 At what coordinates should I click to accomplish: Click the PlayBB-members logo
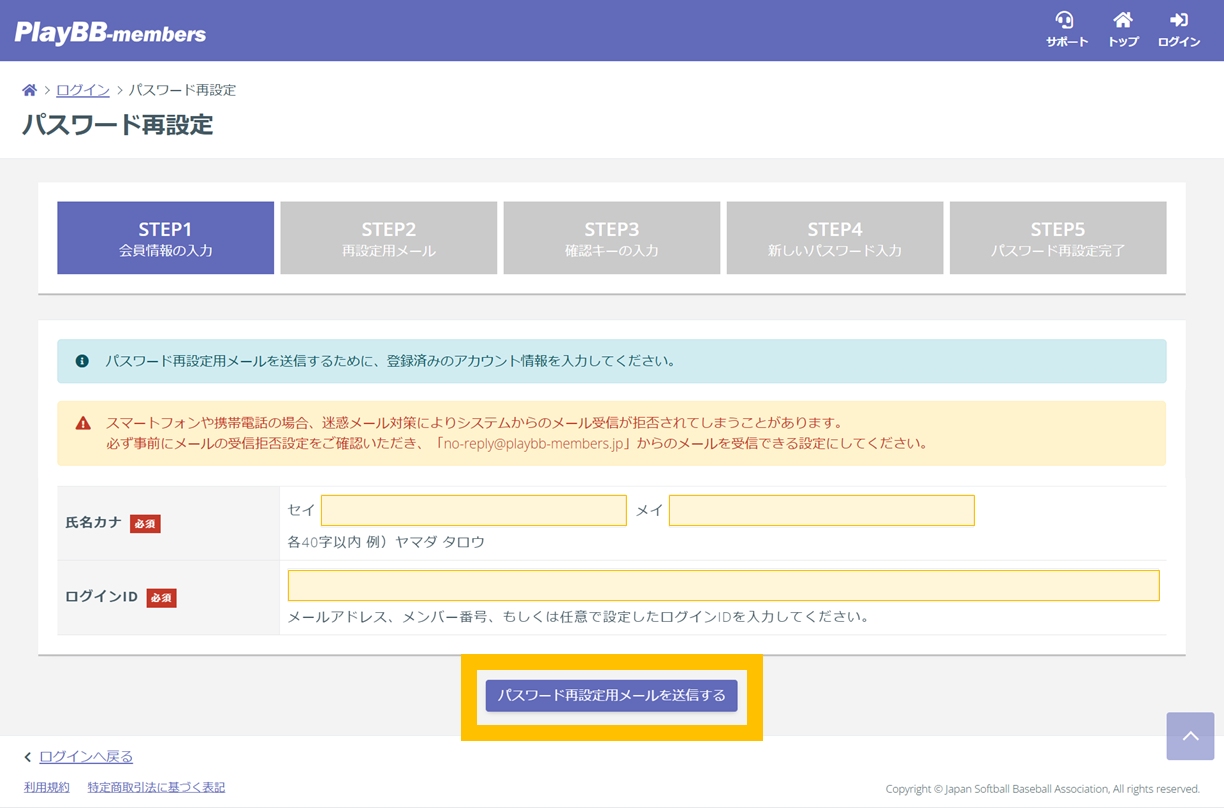click(x=110, y=33)
